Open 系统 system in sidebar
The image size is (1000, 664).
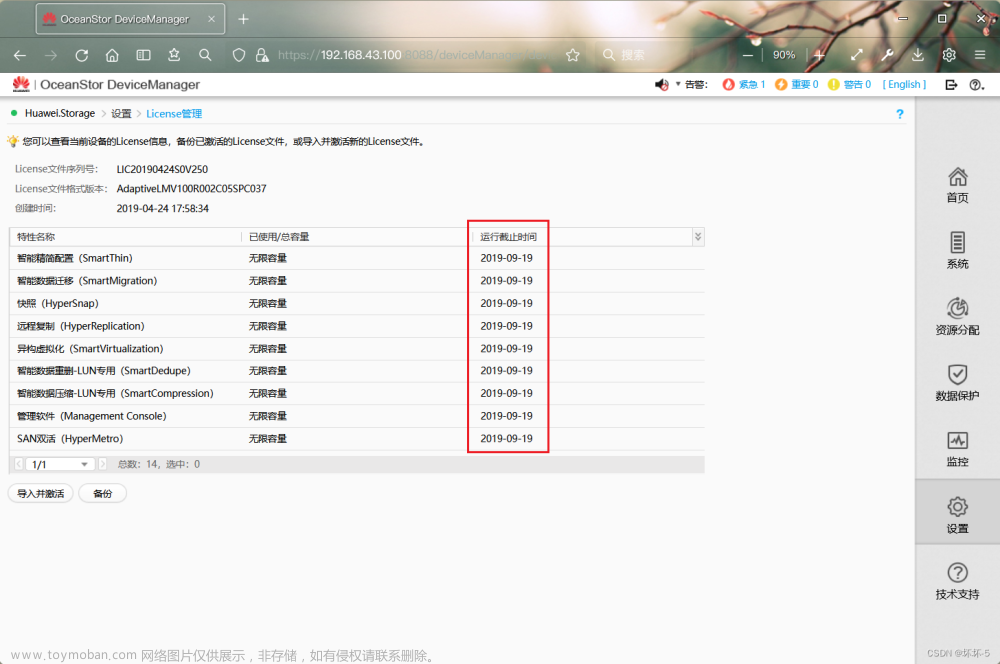(x=957, y=251)
